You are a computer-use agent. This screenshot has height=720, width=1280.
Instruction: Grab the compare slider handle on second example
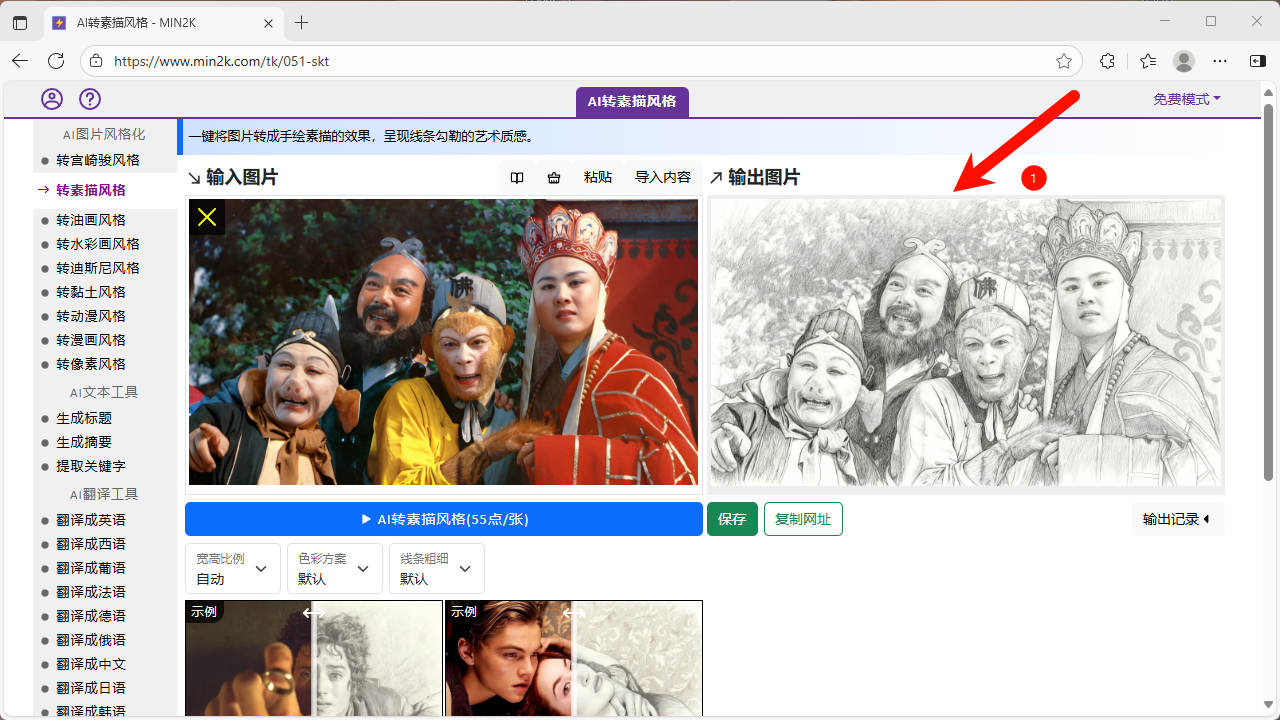pyautogui.click(x=574, y=613)
